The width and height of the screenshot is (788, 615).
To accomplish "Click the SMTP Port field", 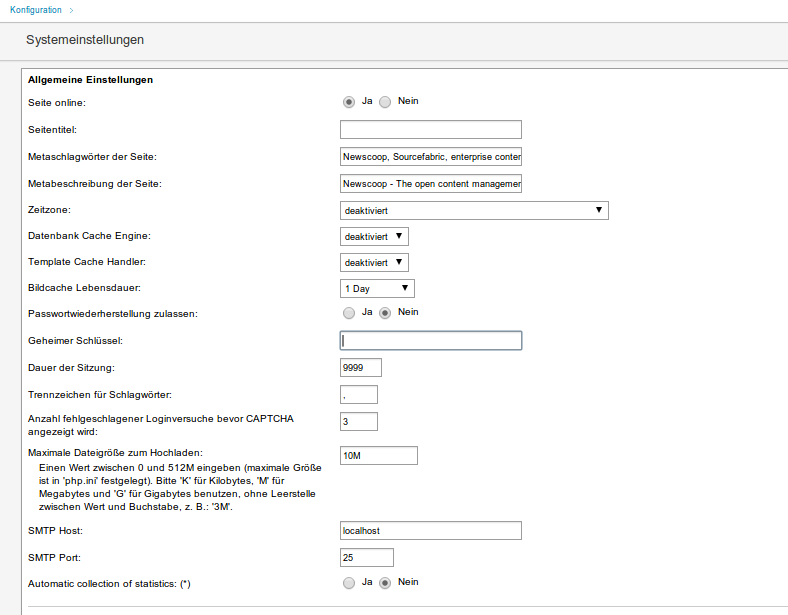I will (x=367, y=558).
